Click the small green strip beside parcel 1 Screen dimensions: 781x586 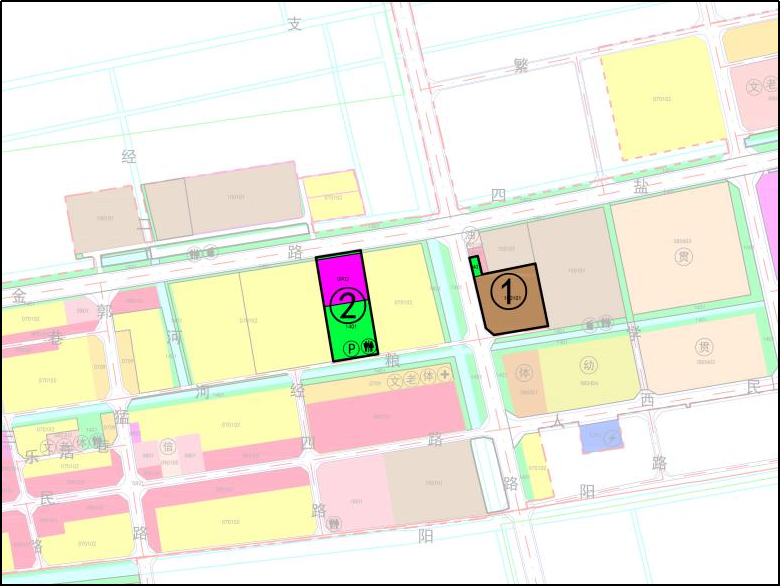pyautogui.click(x=475, y=265)
